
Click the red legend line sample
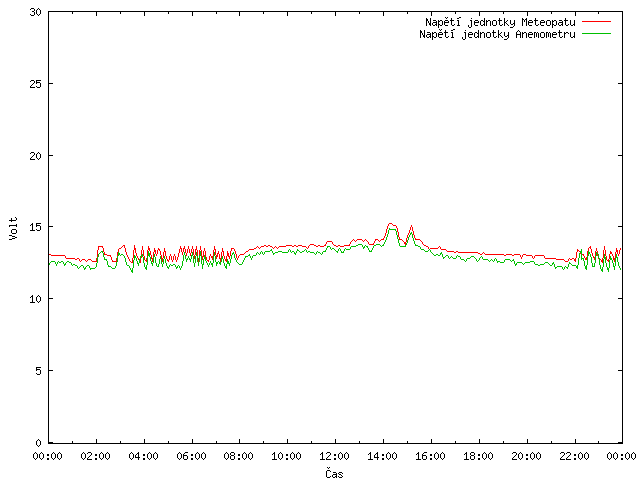596,22
